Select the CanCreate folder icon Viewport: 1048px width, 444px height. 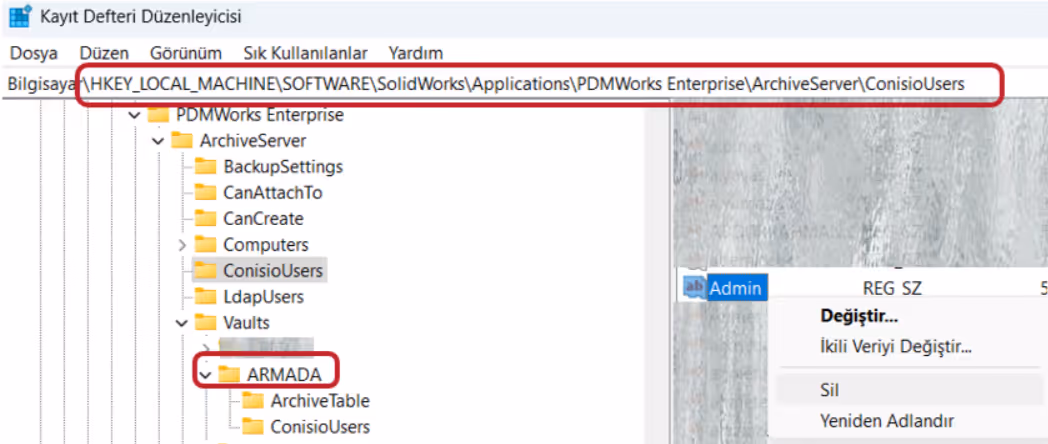click(205, 219)
